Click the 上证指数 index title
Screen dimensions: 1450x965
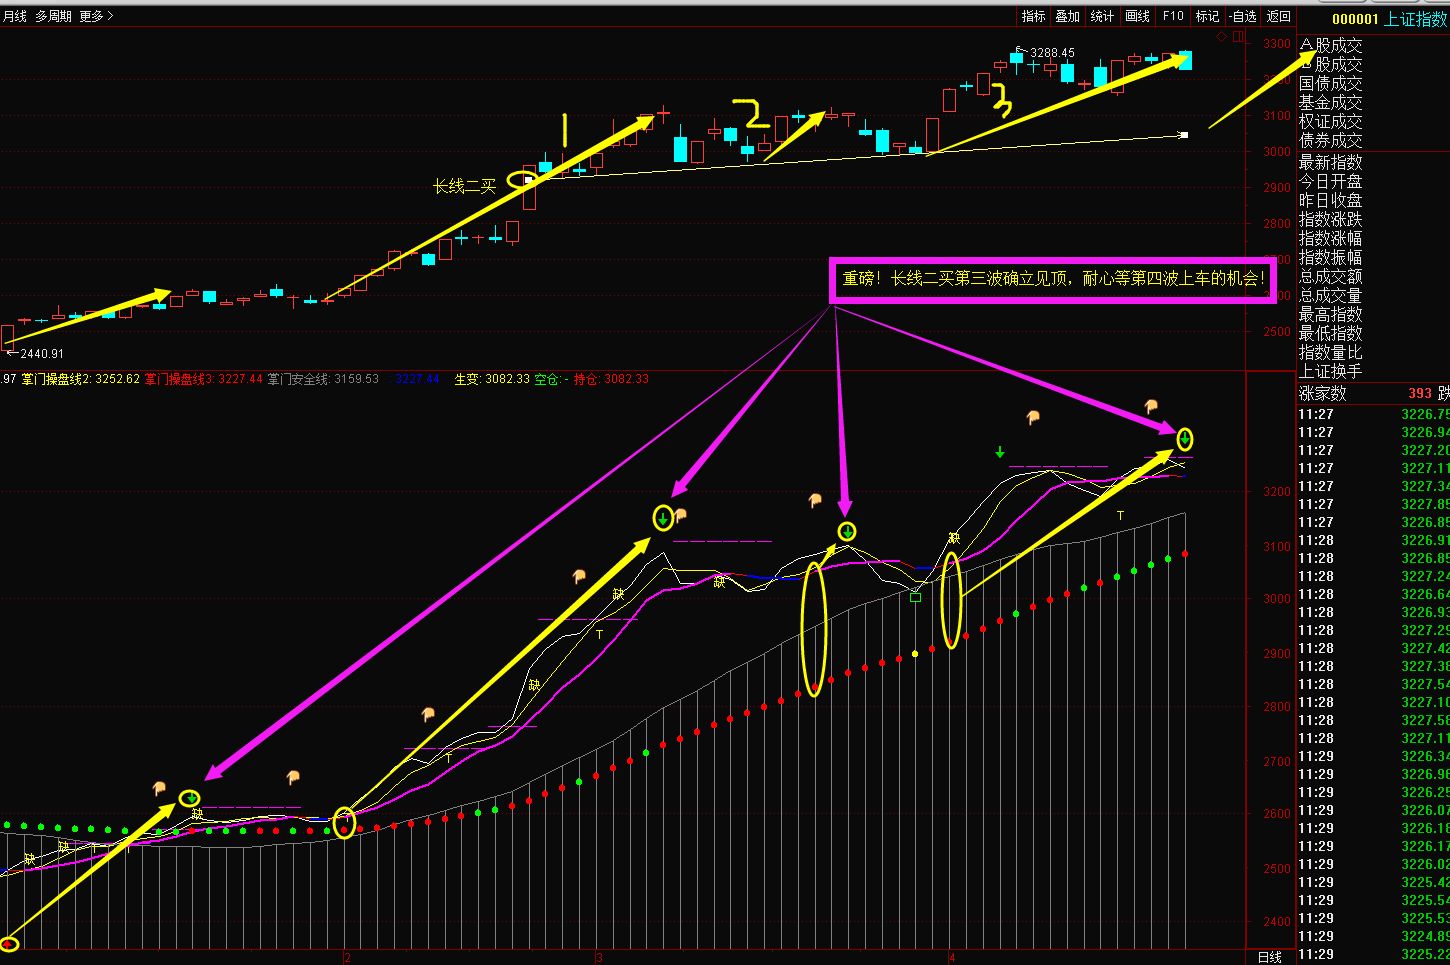1417,19
